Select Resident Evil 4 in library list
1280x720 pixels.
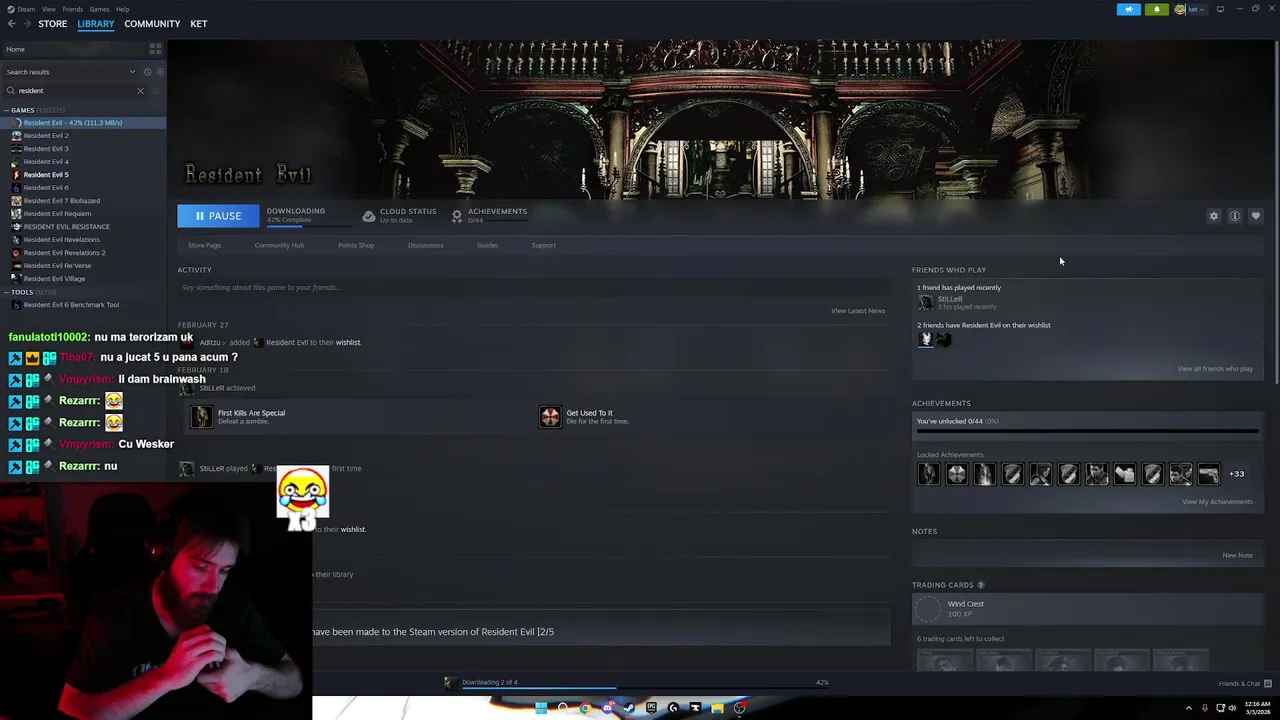pyautogui.click(x=46, y=161)
